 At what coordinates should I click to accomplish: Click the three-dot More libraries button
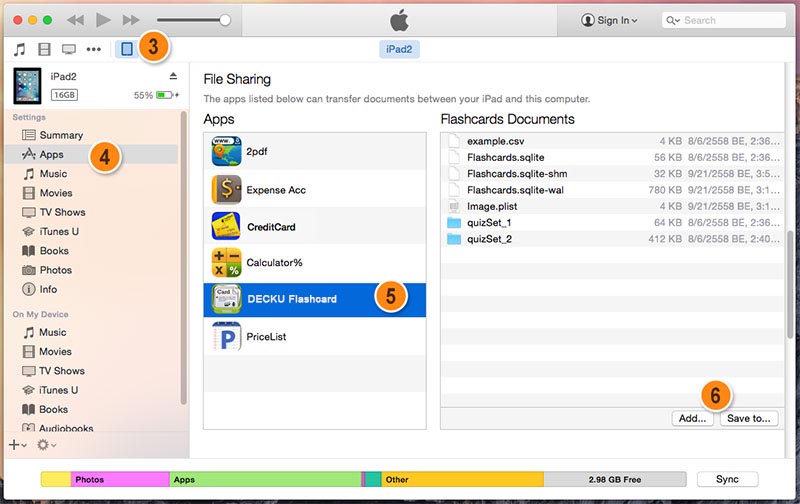pos(93,49)
